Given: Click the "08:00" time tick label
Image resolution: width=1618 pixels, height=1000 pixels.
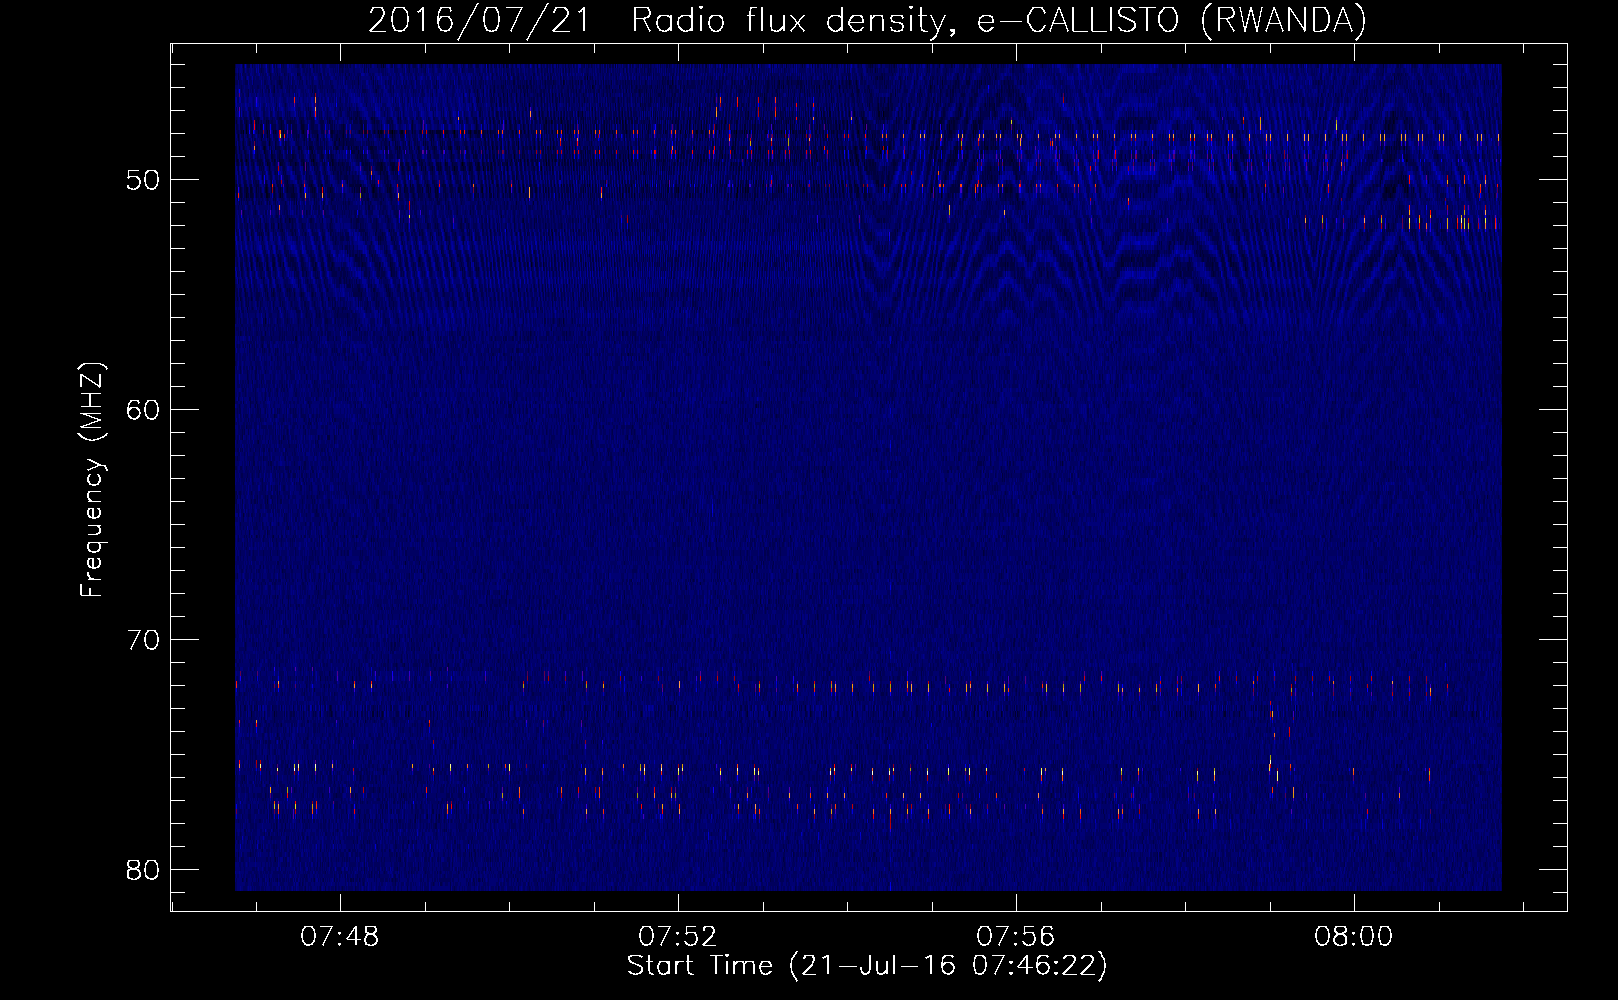Looking at the screenshot, I should pyautogui.click(x=1354, y=937).
